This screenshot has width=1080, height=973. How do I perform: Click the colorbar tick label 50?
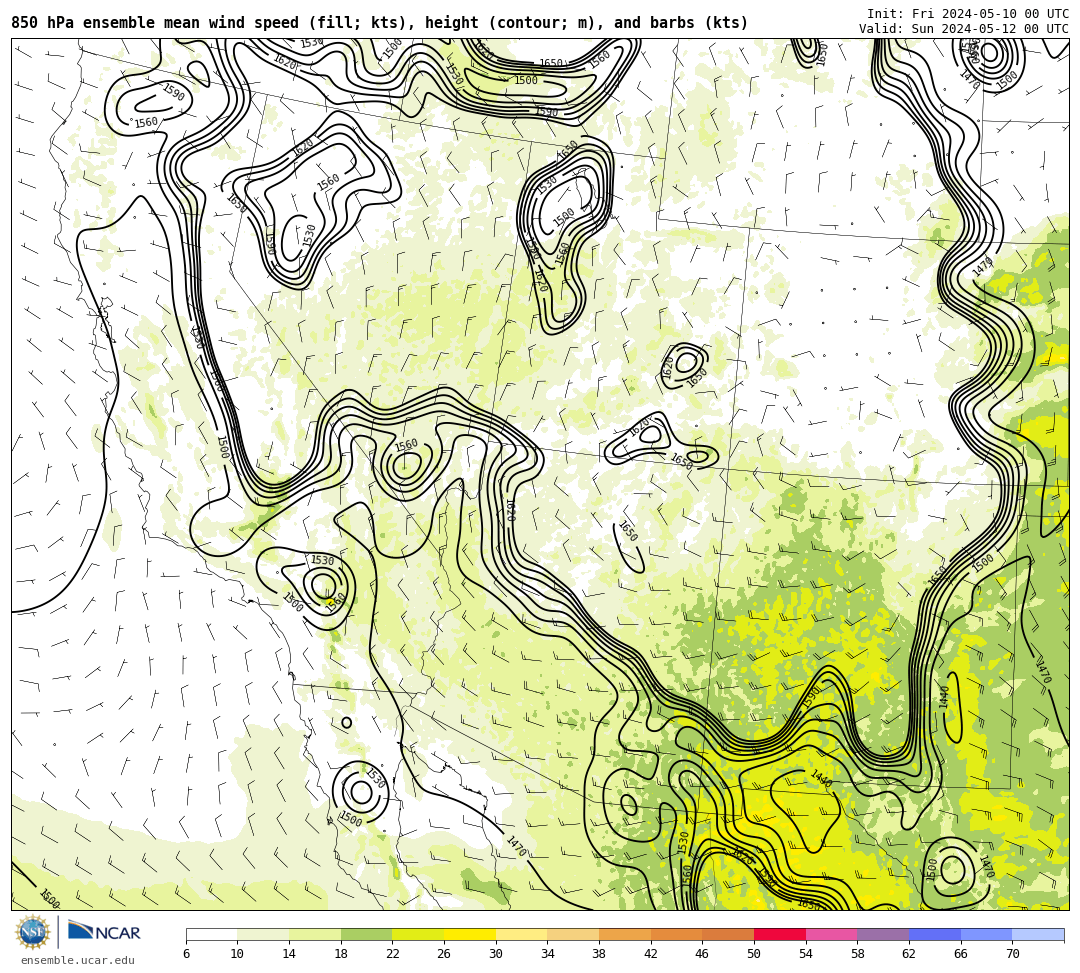(754, 954)
